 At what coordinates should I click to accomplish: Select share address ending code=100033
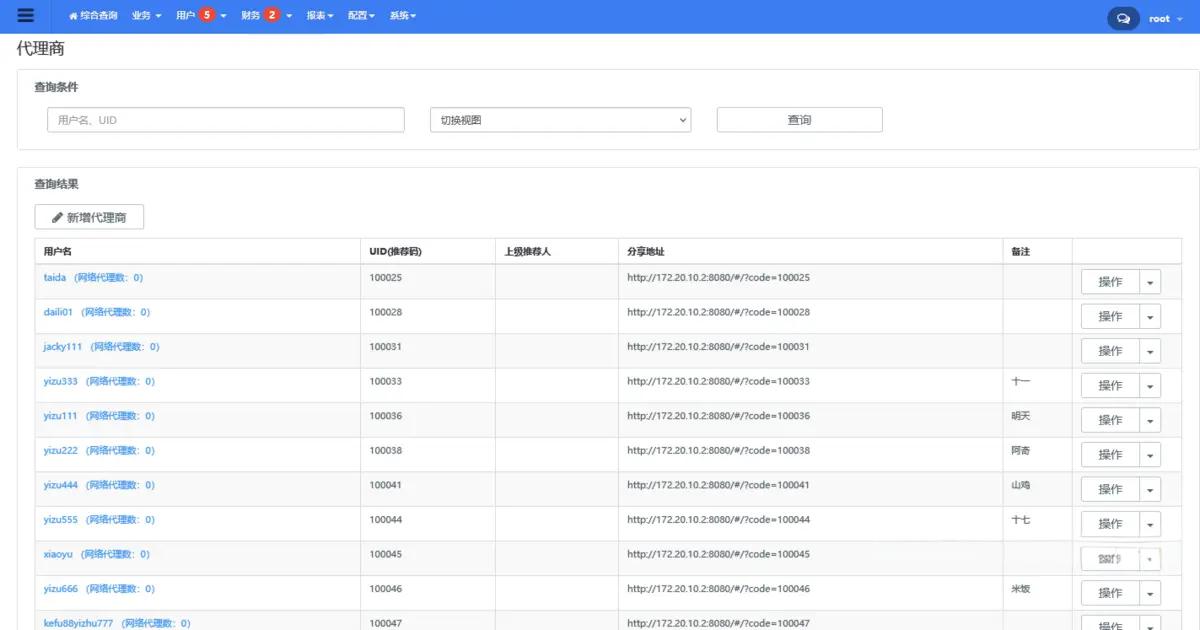[x=719, y=381]
